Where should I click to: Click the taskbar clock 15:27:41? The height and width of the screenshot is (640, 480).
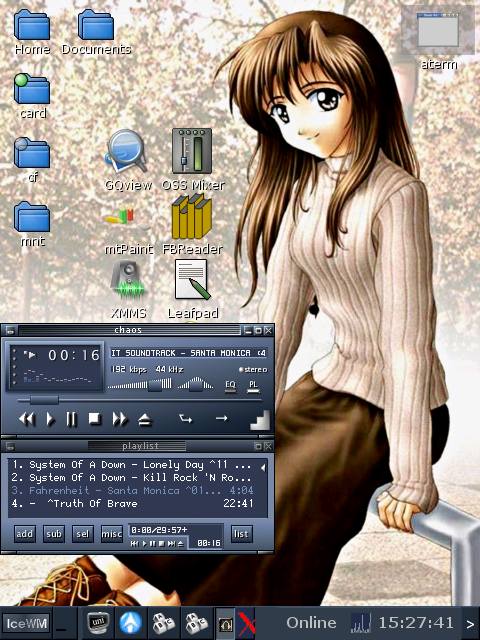(x=416, y=623)
